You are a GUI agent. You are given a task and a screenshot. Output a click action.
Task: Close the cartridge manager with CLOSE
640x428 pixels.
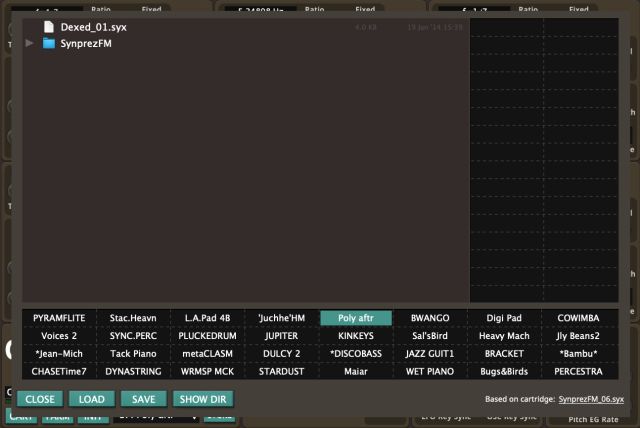(x=40, y=399)
